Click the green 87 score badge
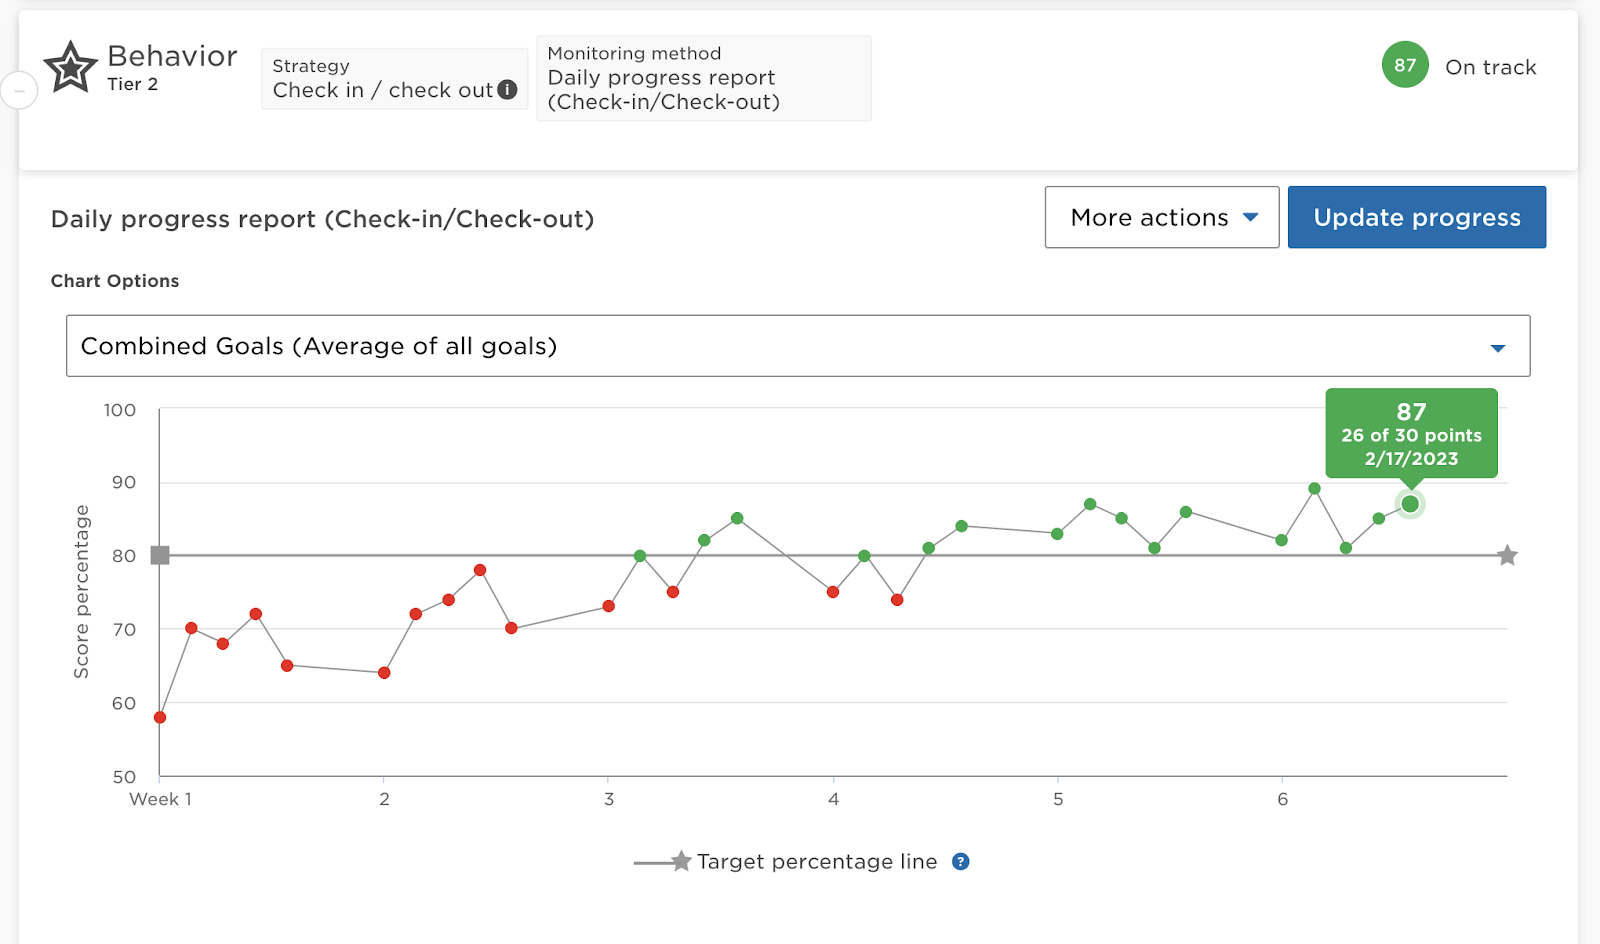The height and width of the screenshot is (944, 1600). point(1405,65)
